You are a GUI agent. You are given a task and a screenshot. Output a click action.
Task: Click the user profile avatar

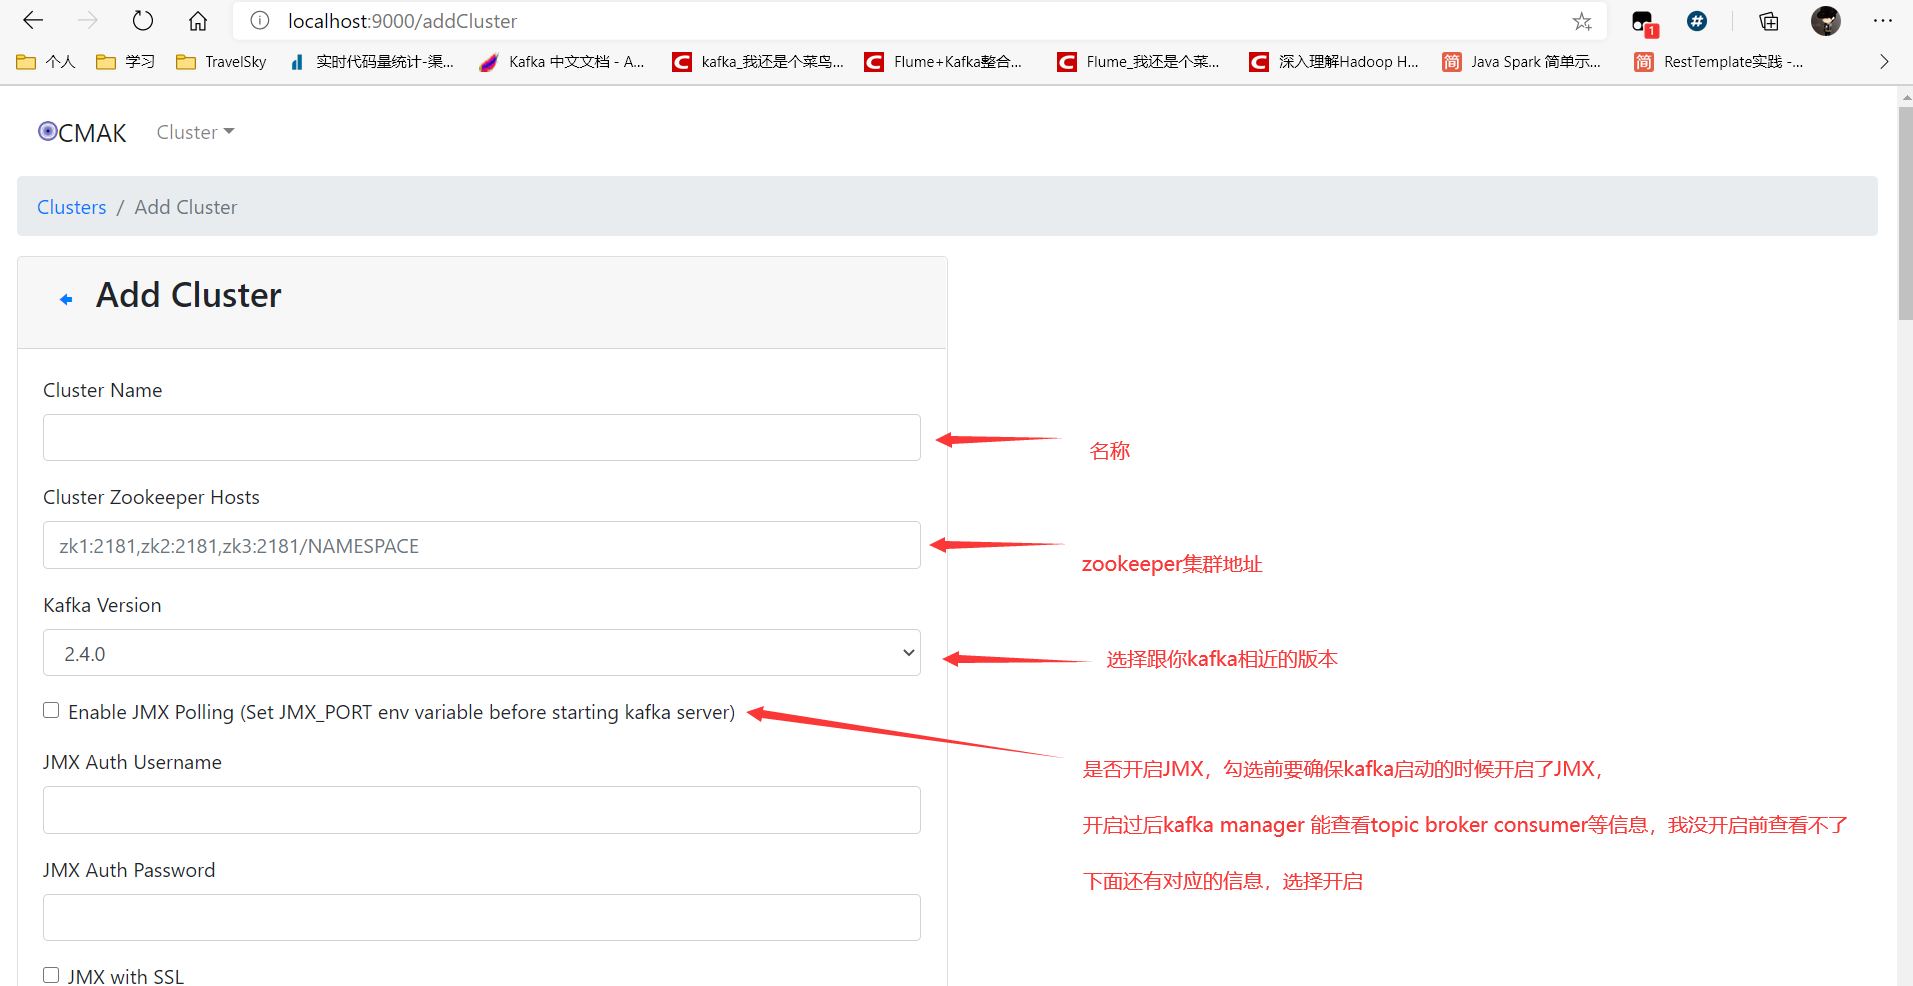coord(1825,21)
